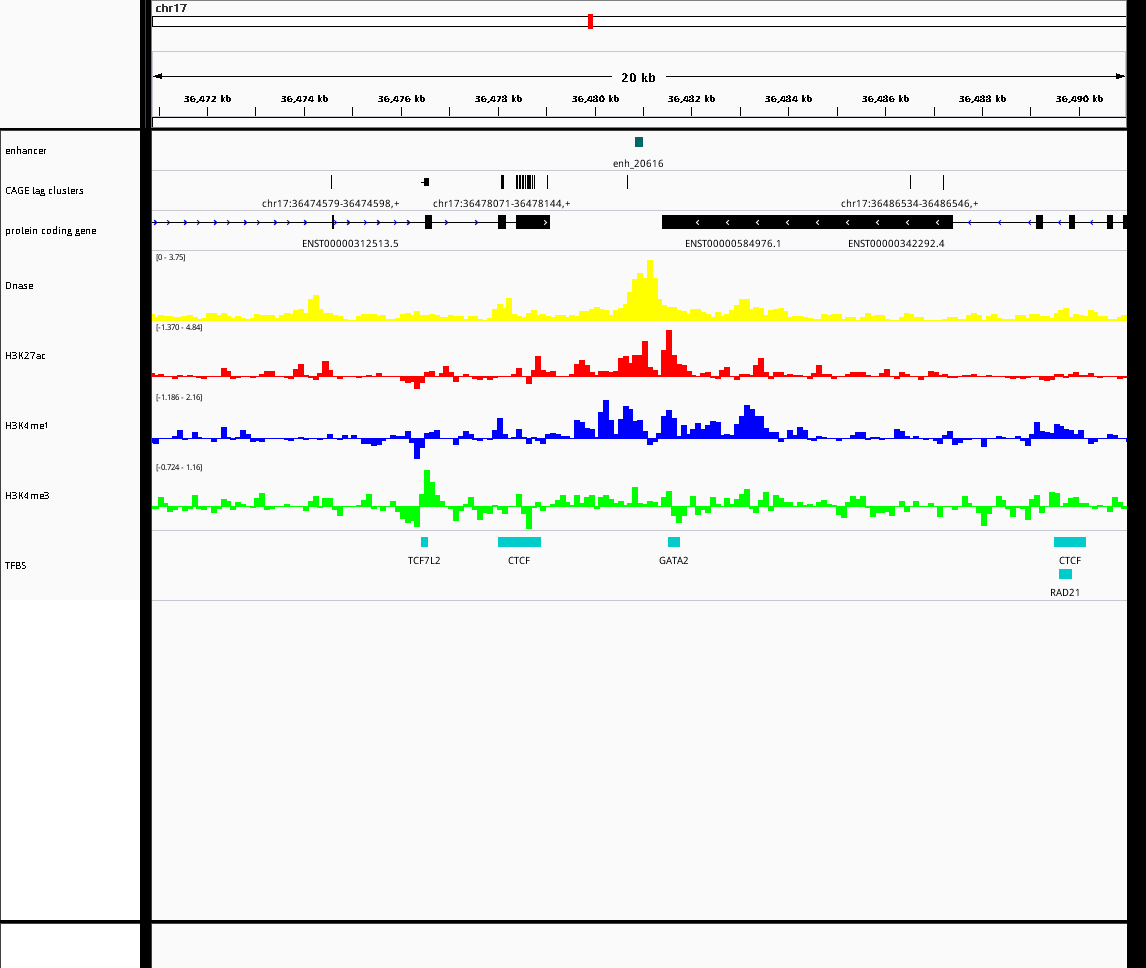
Task: Click the ENST00000312513.5 transcript label
Action: (x=350, y=244)
